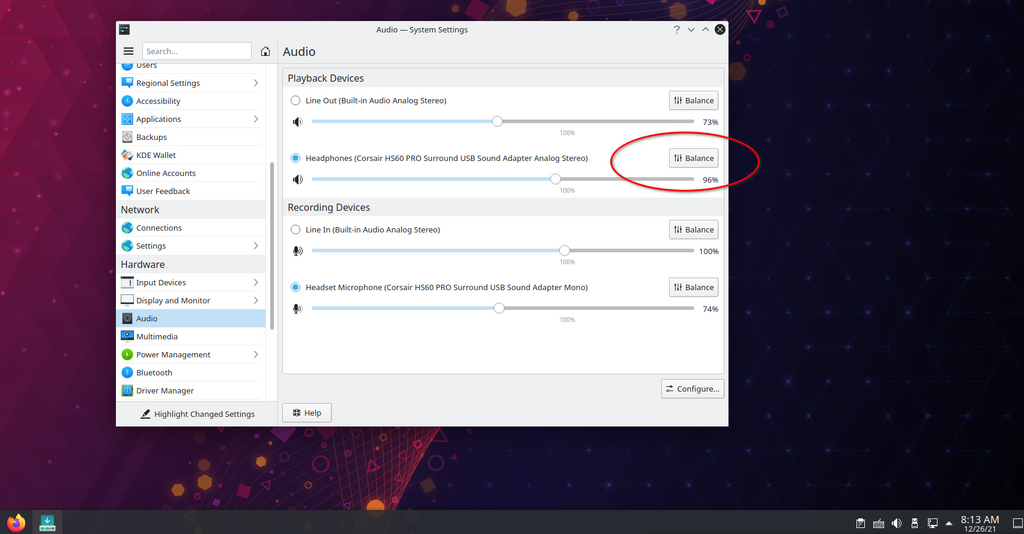Open Balance for Headphones device
Viewport: 1024px width, 534px height.
(x=693, y=158)
